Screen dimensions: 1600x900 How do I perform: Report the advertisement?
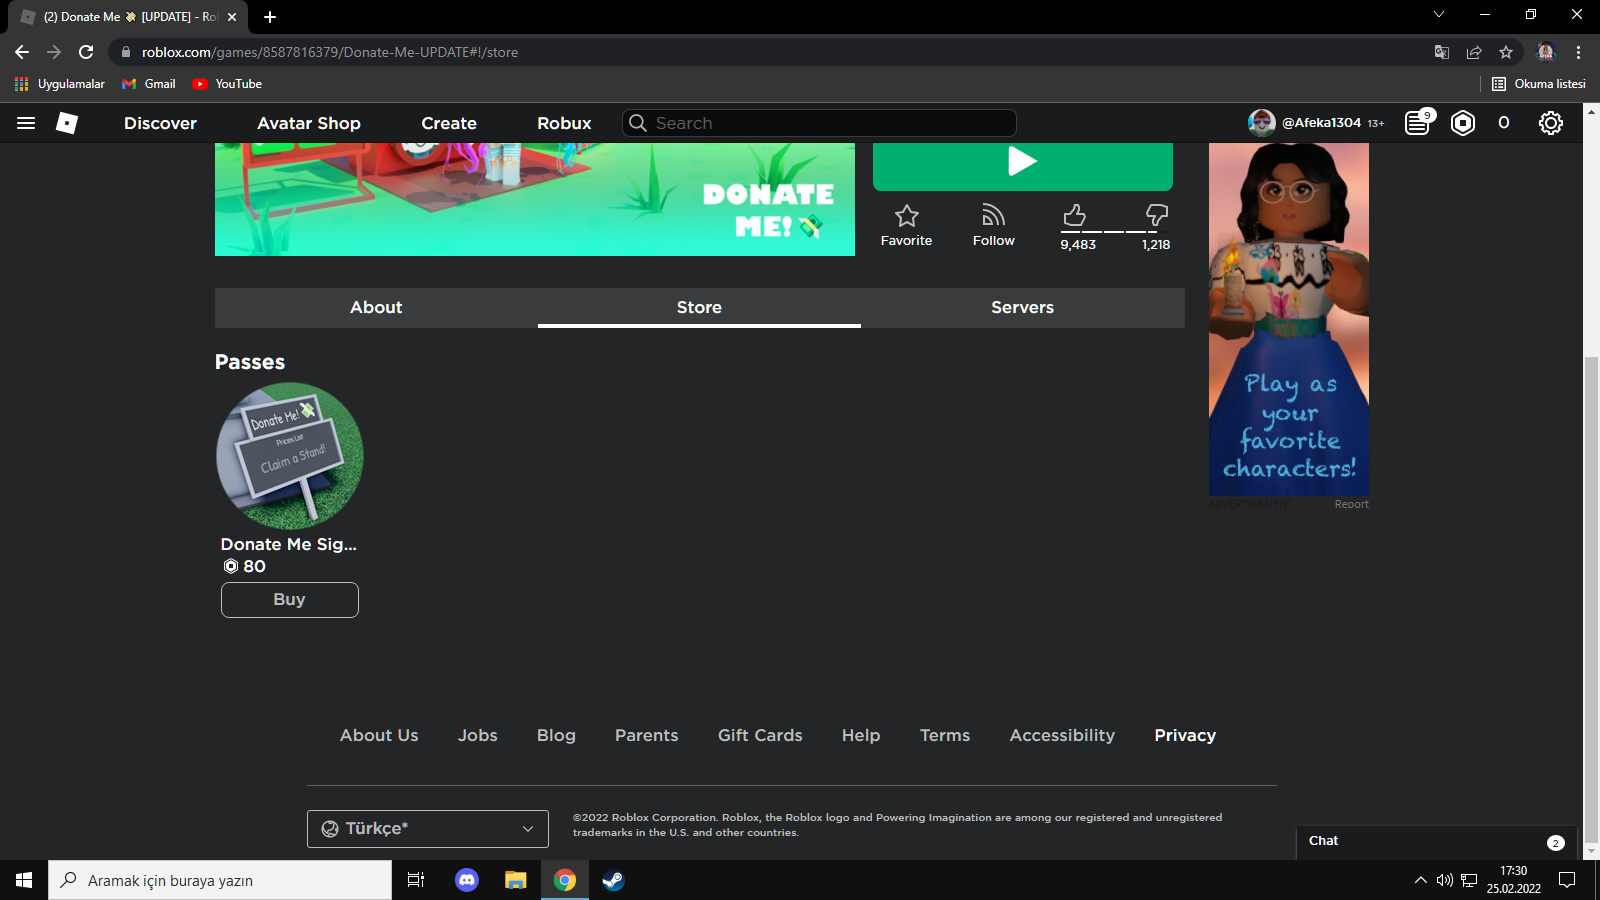(1352, 504)
